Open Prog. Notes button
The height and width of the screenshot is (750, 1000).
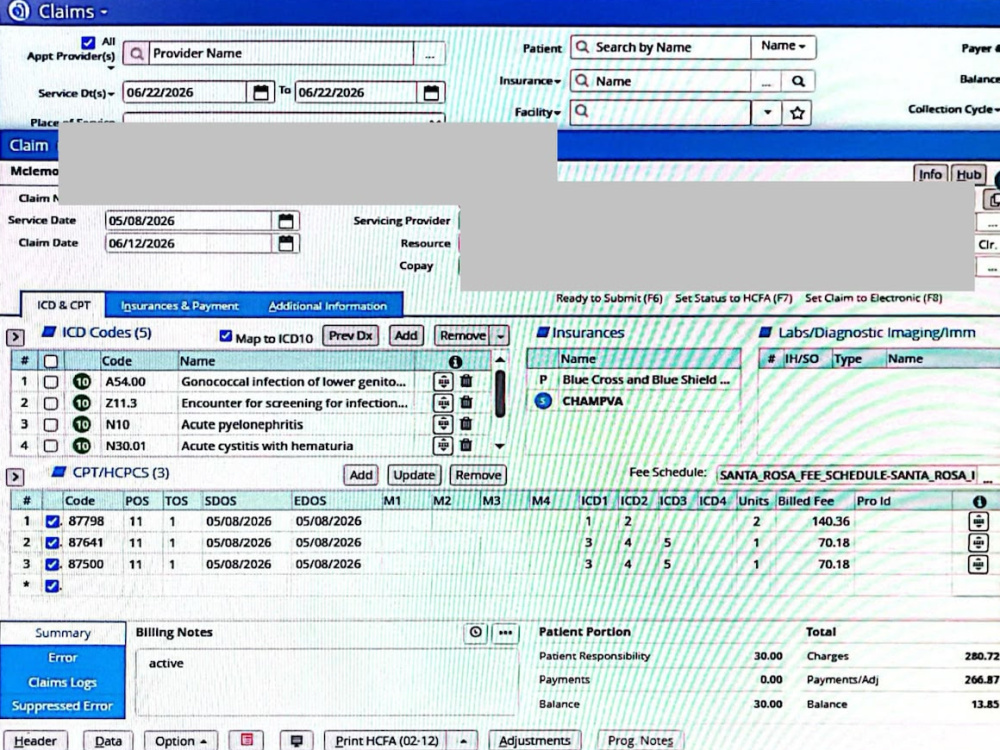pyautogui.click(x=640, y=740)
